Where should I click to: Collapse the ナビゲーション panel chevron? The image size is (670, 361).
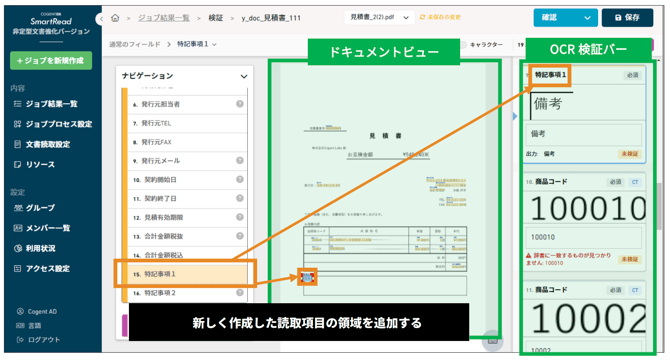pos(244,76)
